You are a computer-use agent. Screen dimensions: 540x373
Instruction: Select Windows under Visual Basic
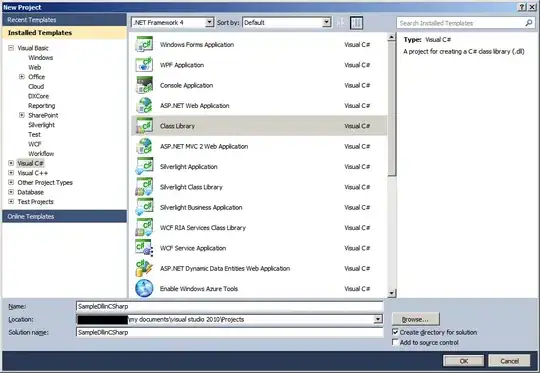click(x=41, y=58)
